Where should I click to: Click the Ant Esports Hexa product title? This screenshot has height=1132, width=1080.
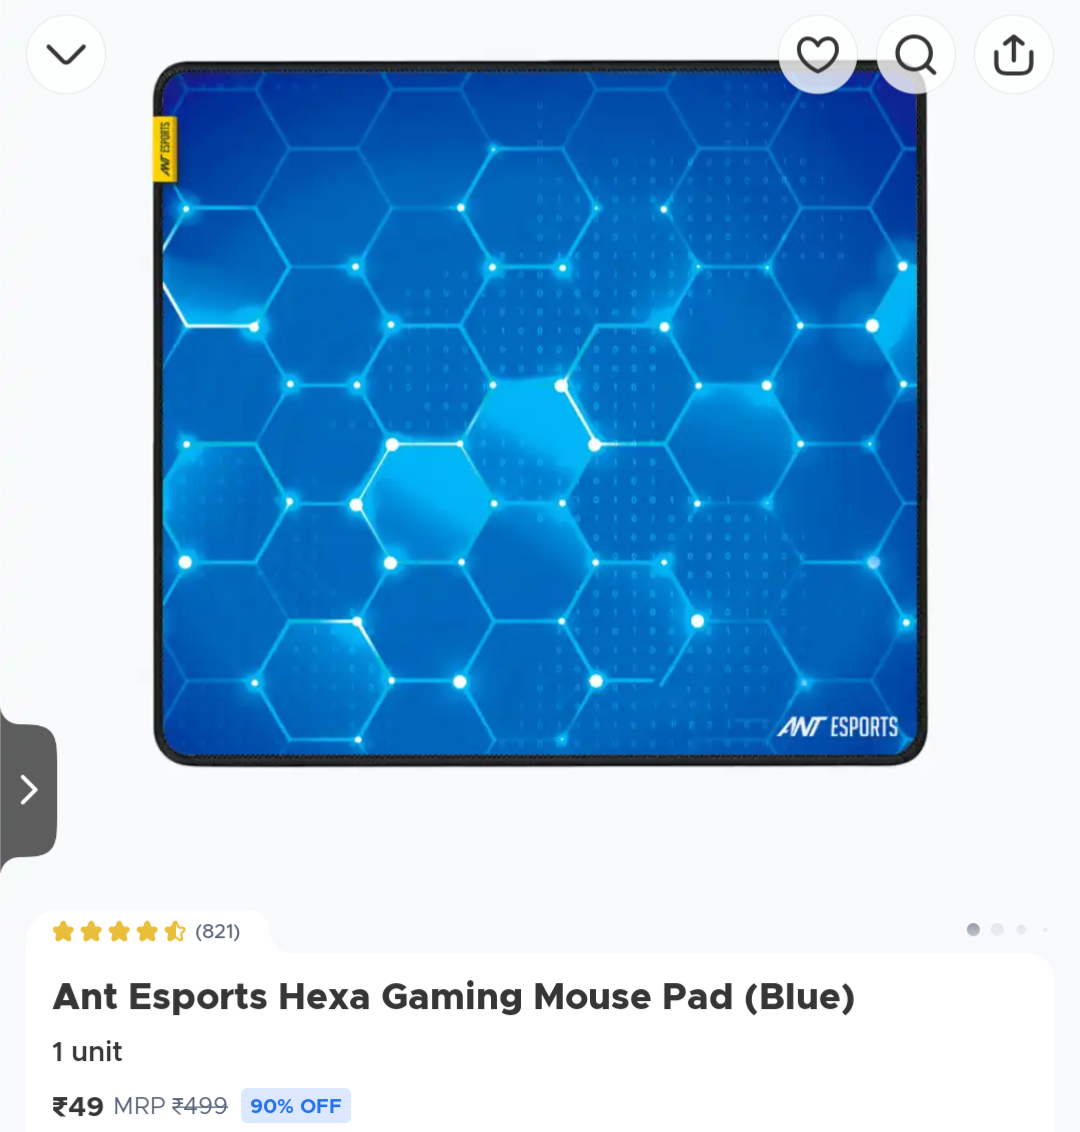tap(453, 996)
